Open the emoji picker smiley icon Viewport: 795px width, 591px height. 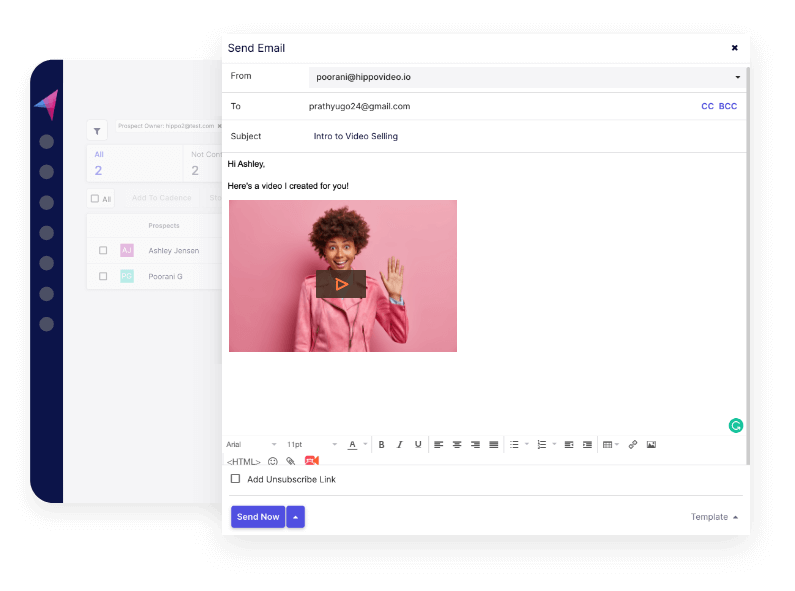[273, 462]
